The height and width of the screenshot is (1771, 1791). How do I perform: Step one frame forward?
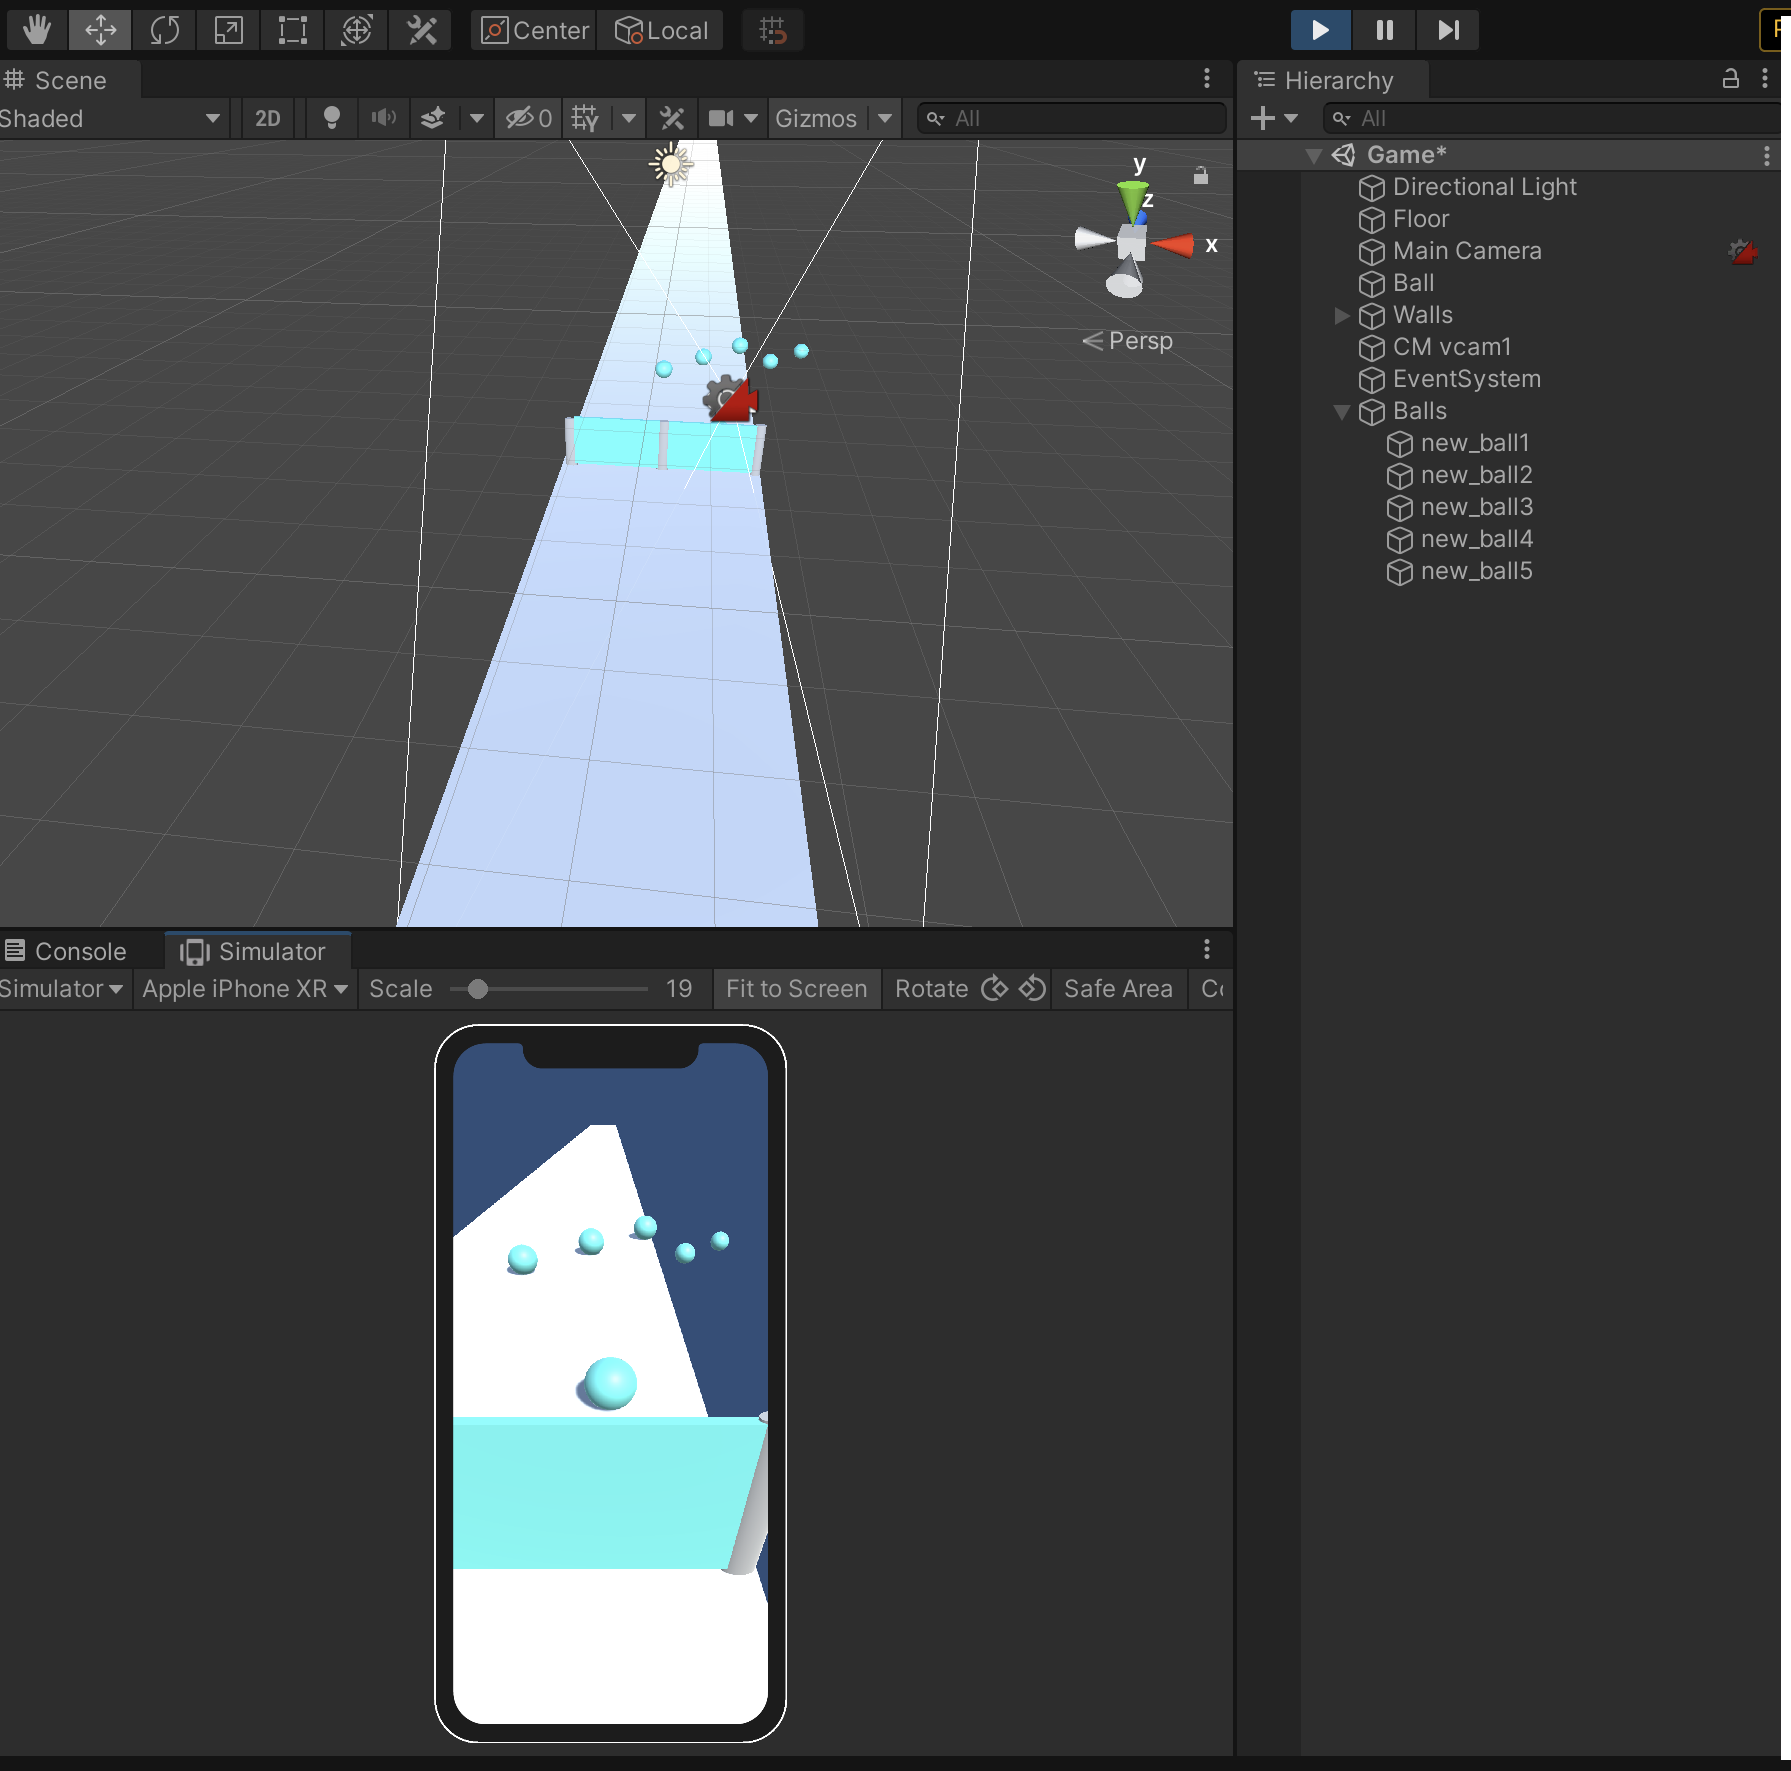pos(1448,30)
